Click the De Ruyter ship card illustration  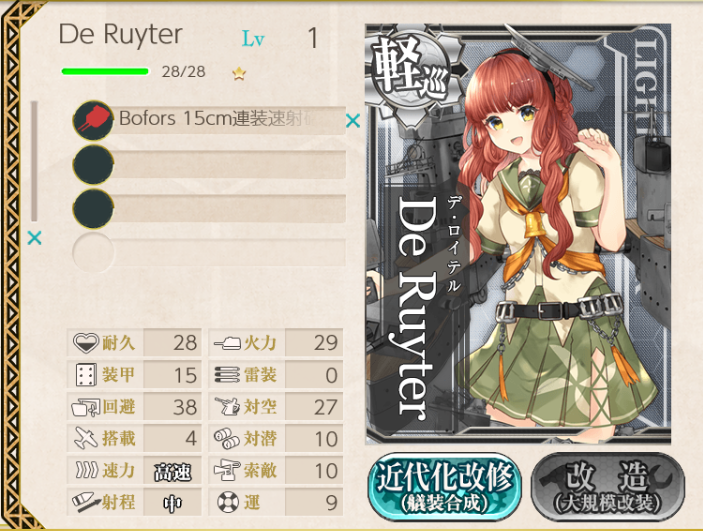tap(518, 233)
